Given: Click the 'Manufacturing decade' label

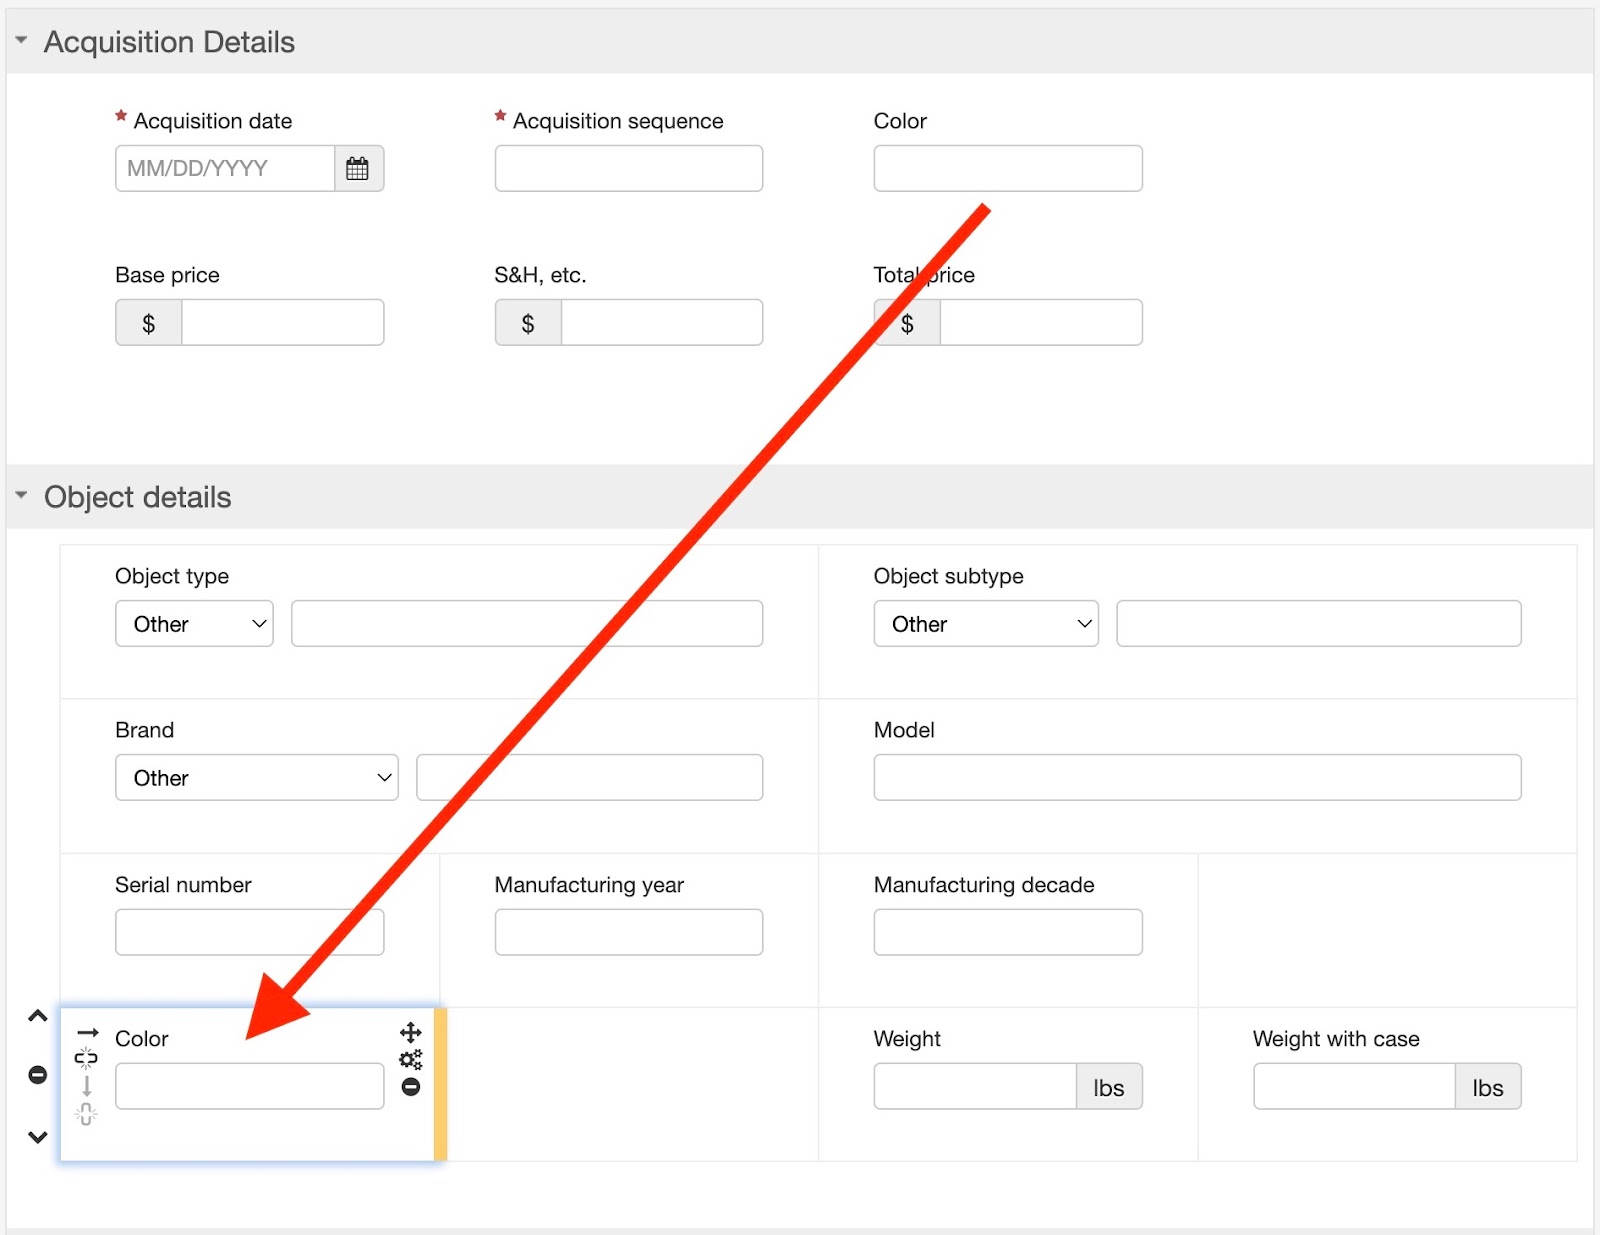Looking at the screenshot, I should click(x=984, y=885).
